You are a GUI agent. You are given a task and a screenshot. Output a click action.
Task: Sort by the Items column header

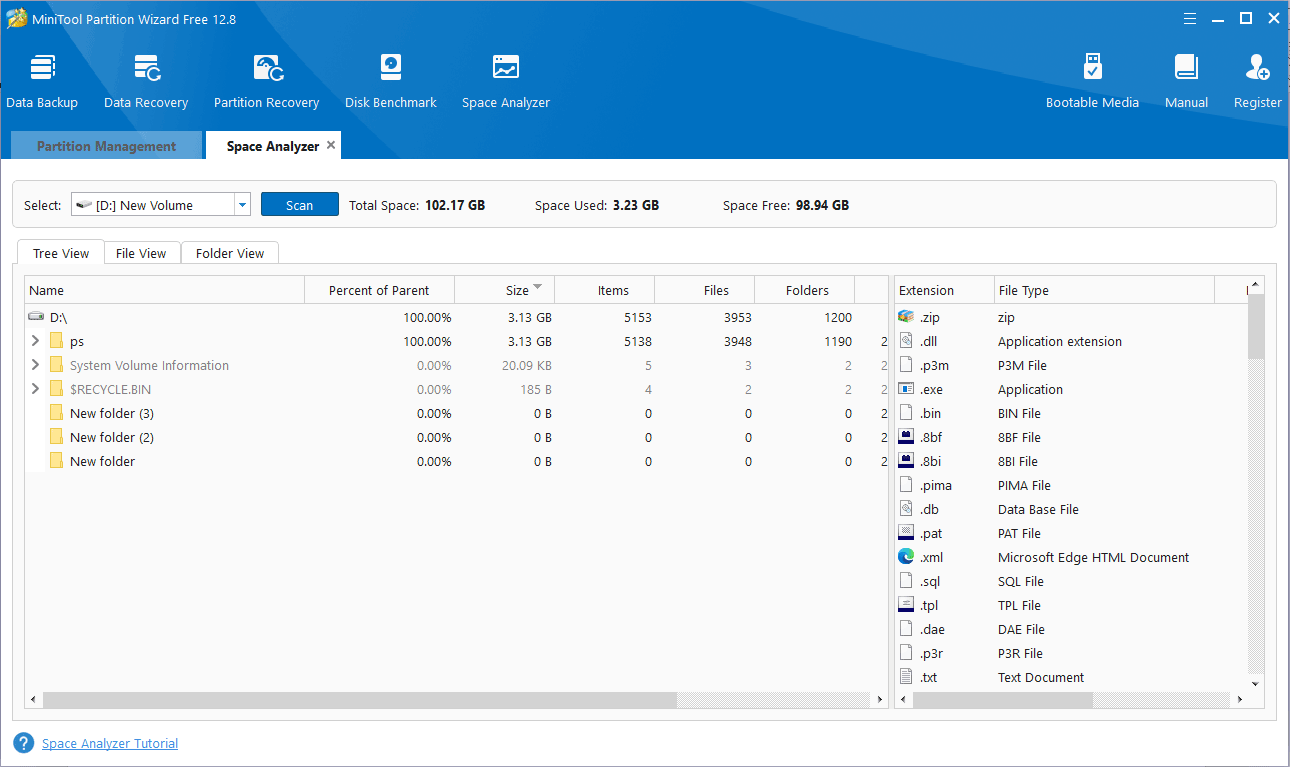coord(604,290)
